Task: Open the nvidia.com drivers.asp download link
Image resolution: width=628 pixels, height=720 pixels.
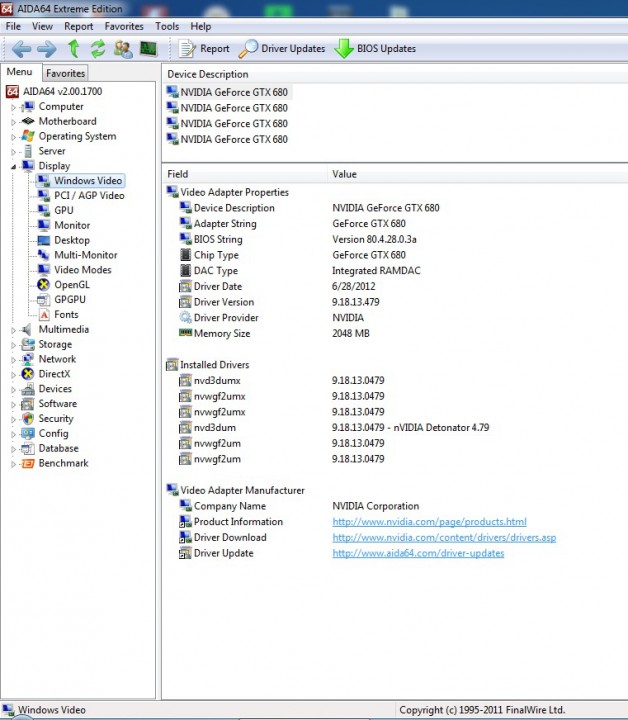Action: (x=444, y=537)
